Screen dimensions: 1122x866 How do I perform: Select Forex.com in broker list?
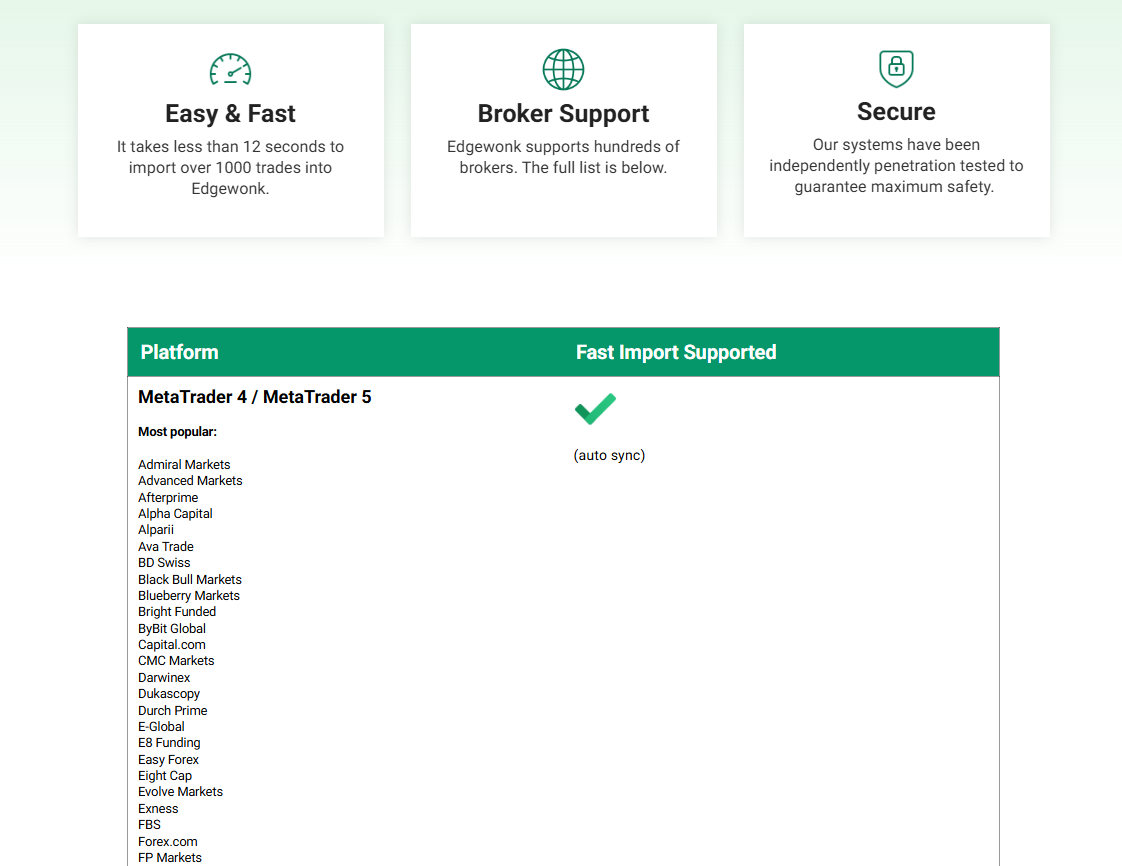[167, 842]
